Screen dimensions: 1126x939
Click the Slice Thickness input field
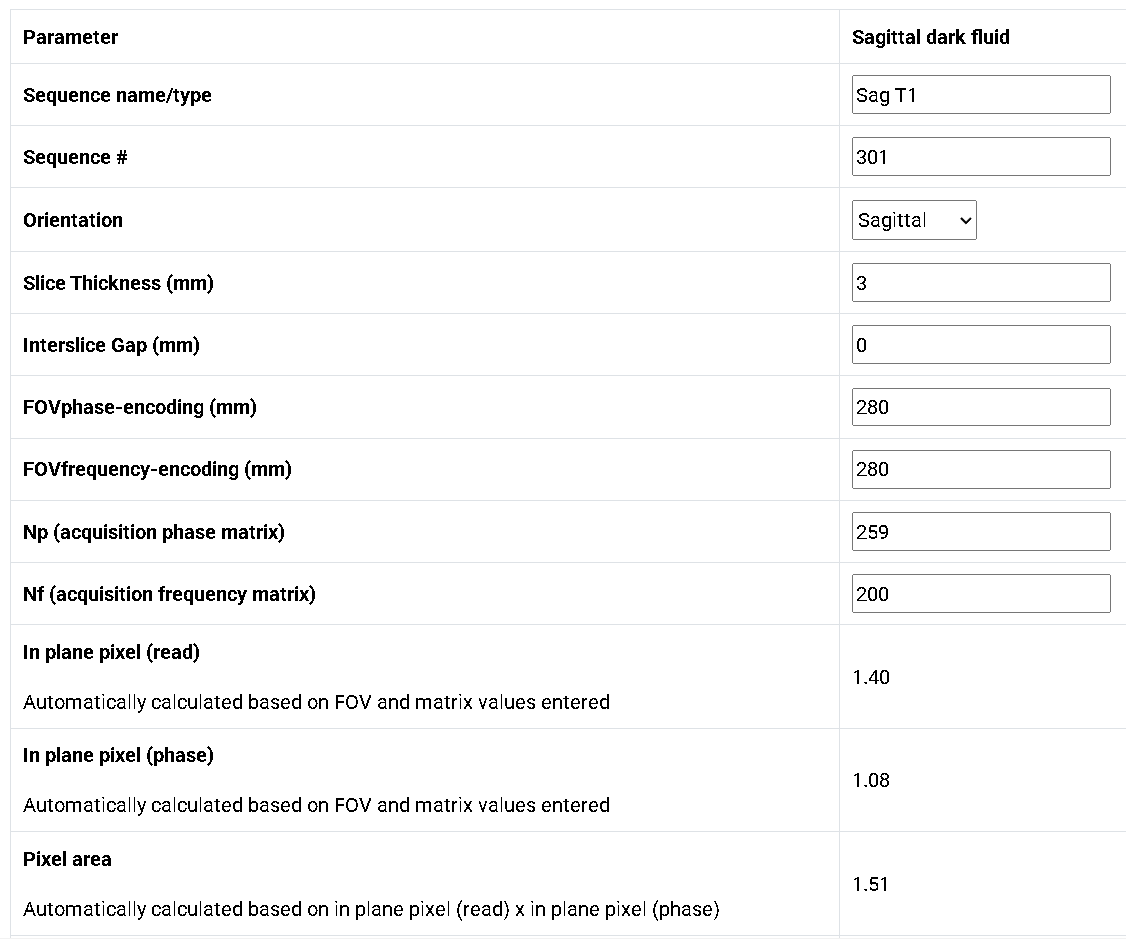pos(981,282)
